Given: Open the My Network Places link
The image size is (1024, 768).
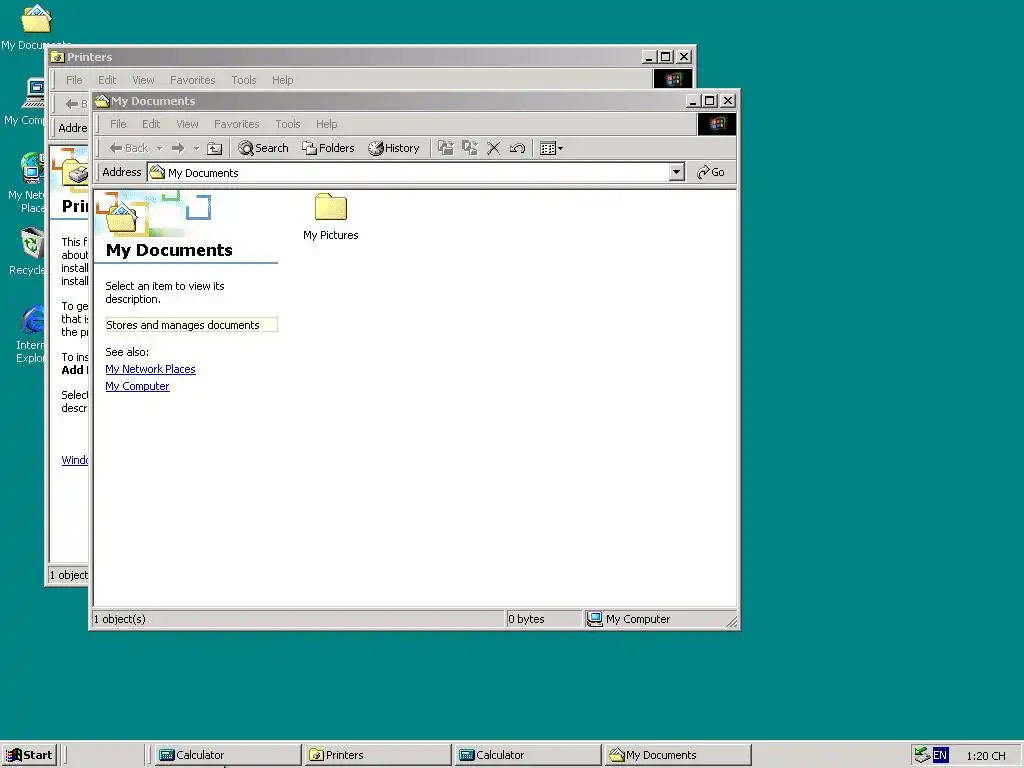Looking at the screenshot, I should click(x=150, y=369).
